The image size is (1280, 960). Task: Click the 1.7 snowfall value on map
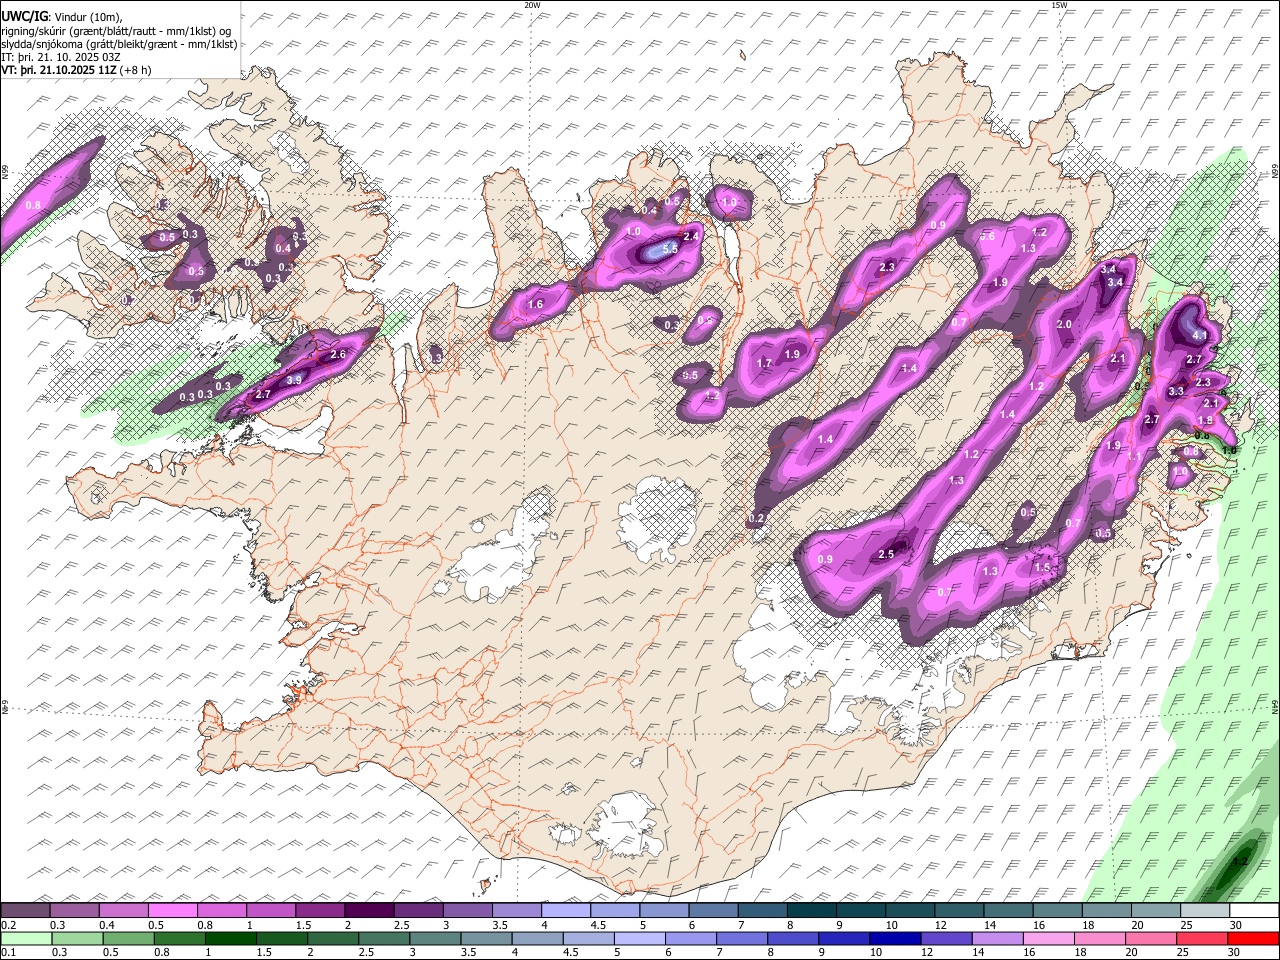tap(765, 363)
